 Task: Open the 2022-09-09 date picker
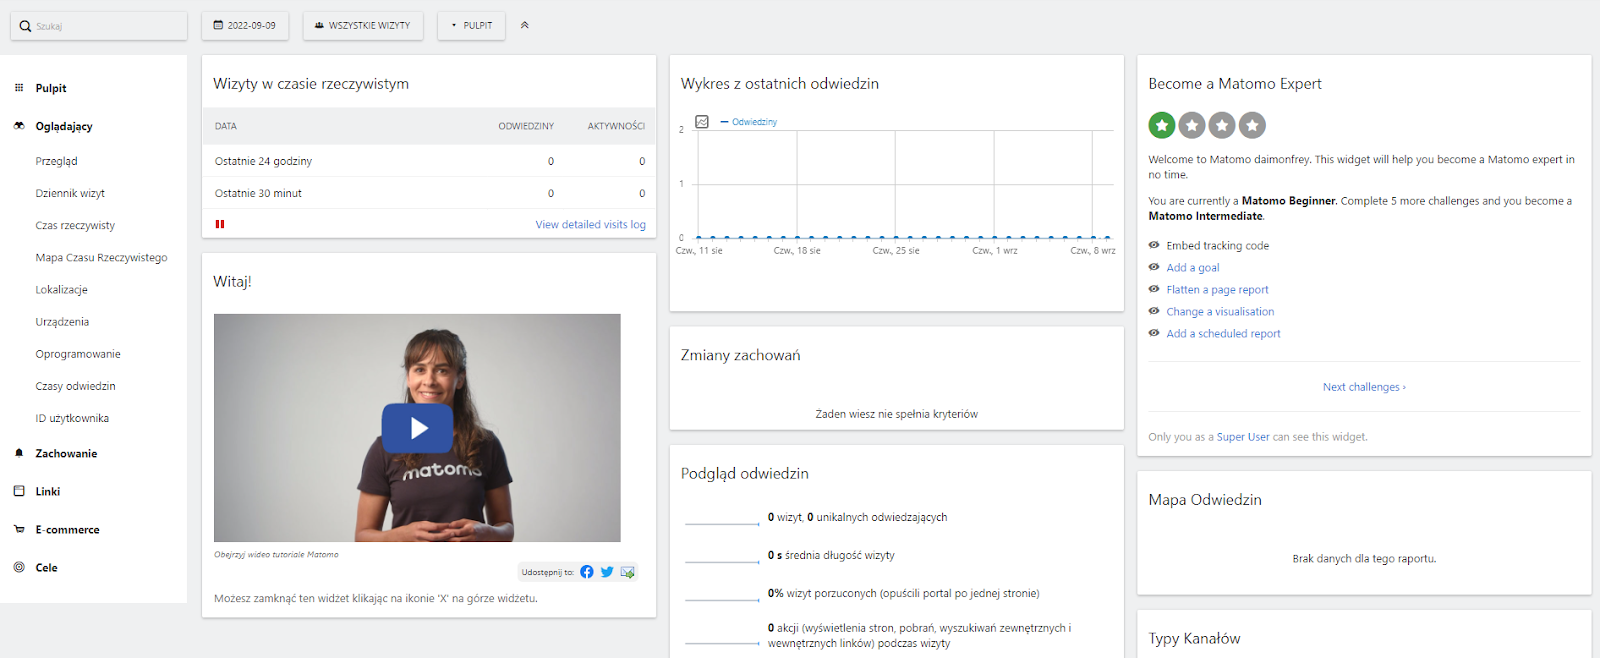point(245,26)
